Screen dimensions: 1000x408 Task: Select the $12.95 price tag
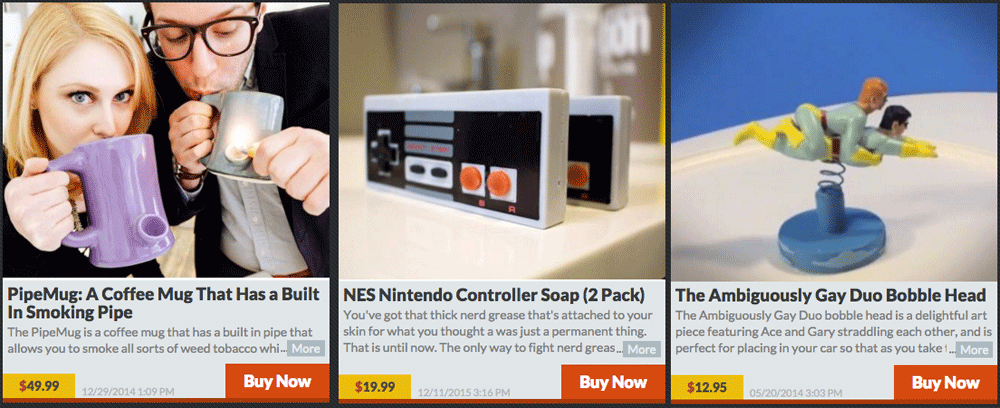coord(707,387)
